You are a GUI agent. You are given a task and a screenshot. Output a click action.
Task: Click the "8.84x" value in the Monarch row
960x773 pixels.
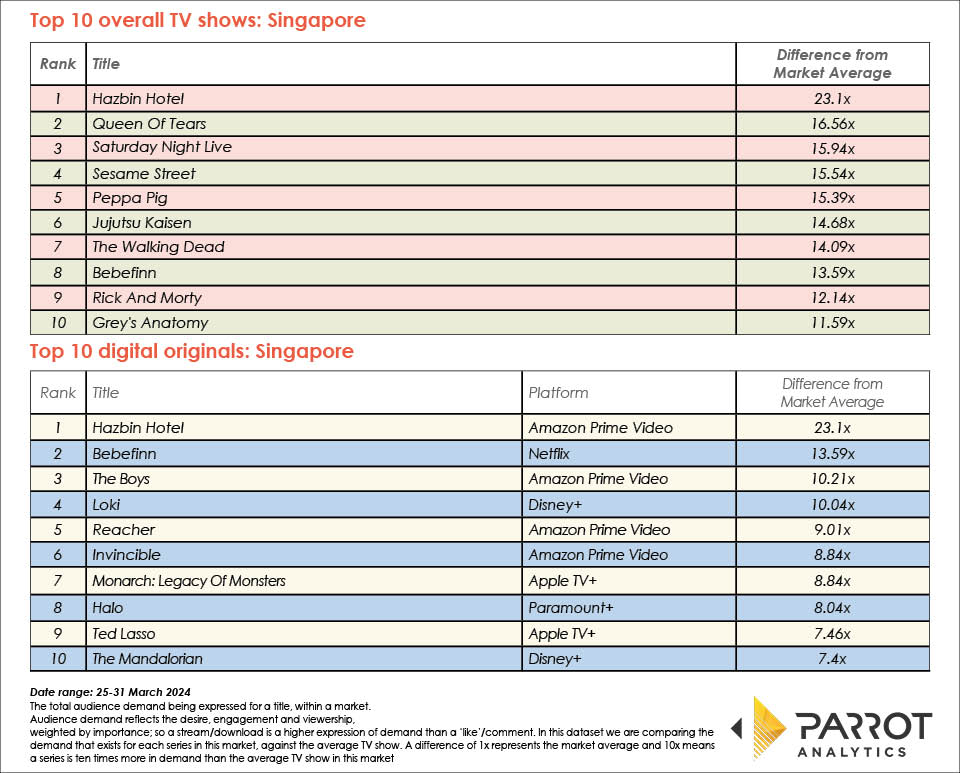coord(833,581)
